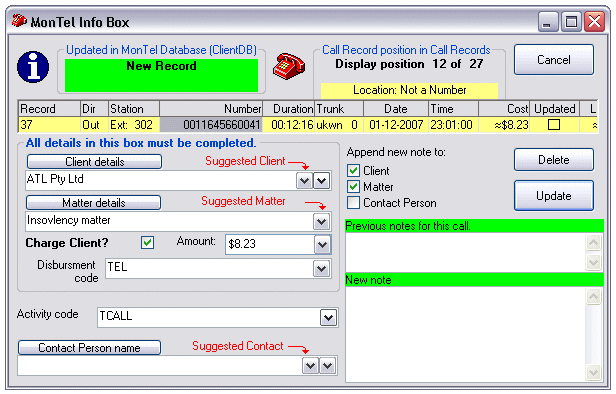
Task: Click date cell 01-12-2007
Action: point(396,125)
